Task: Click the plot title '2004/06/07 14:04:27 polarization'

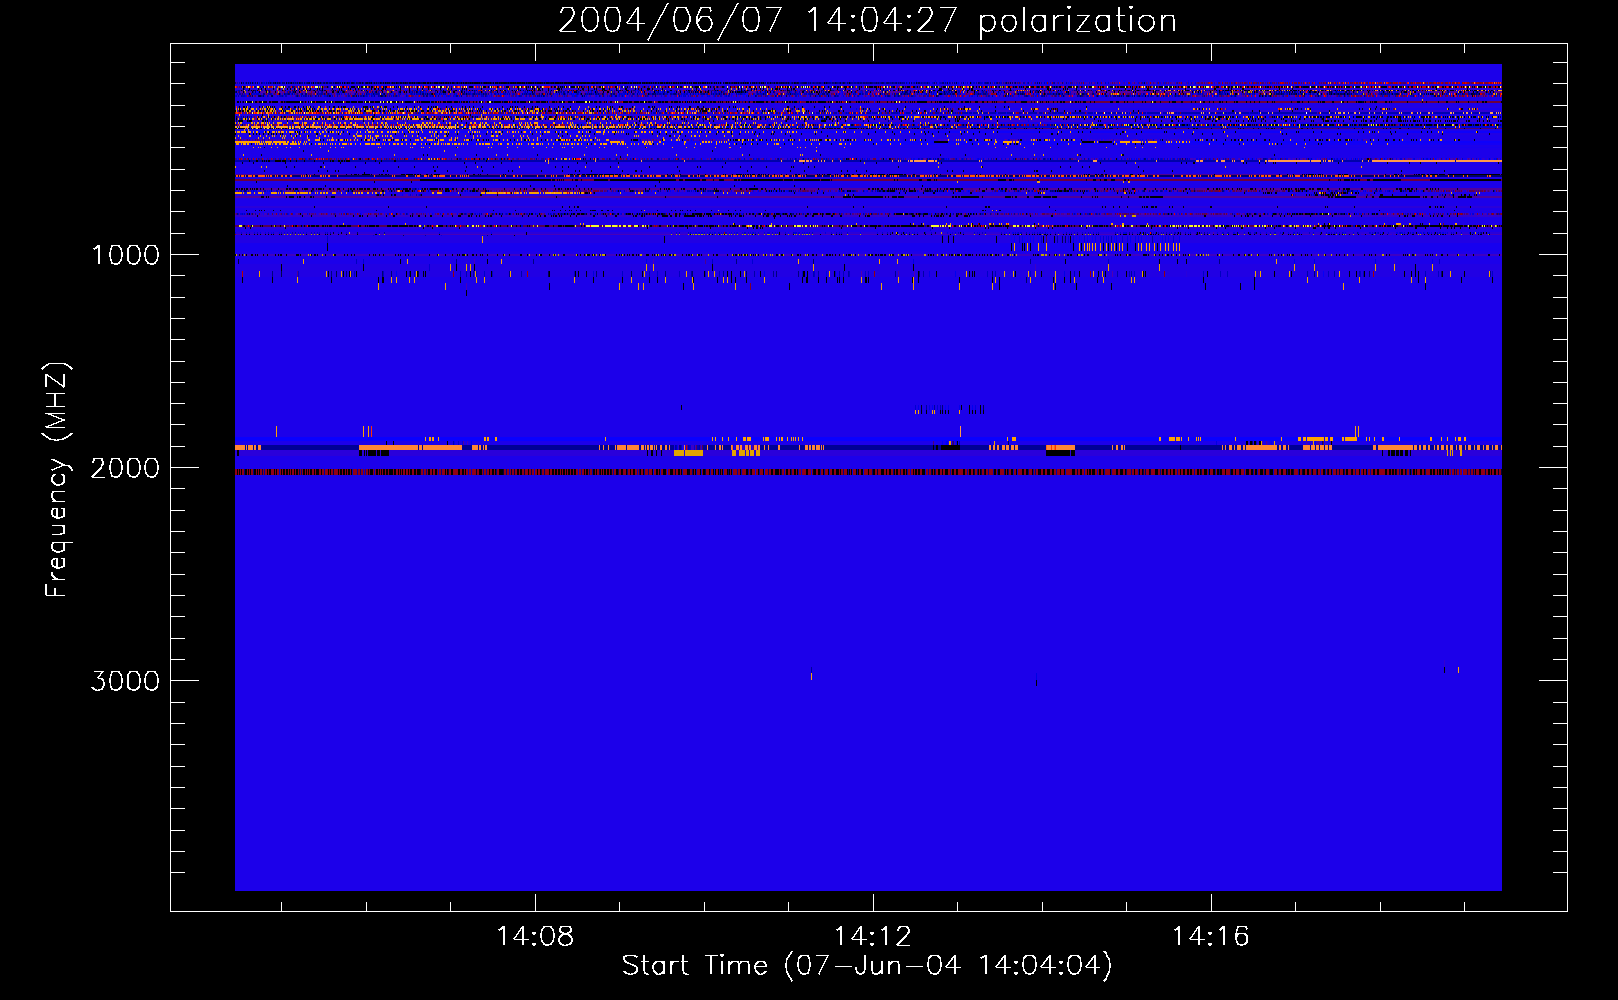Action: 867,20
